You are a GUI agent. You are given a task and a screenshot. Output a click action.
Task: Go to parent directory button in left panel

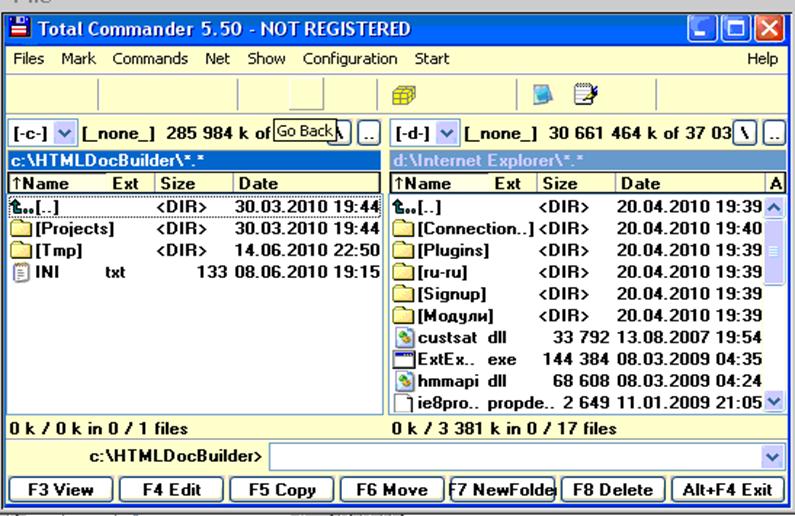point(369,133)
